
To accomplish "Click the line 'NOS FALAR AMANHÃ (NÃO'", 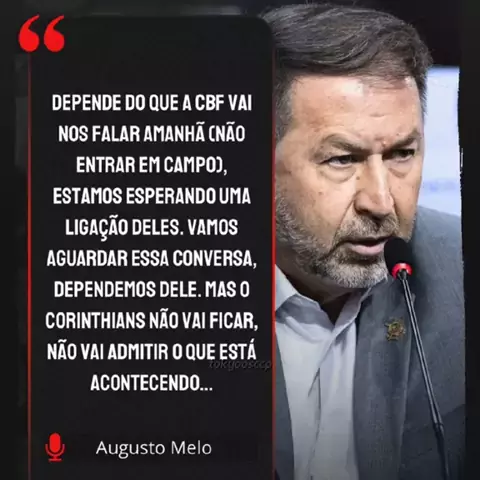I will pos(152,134).
